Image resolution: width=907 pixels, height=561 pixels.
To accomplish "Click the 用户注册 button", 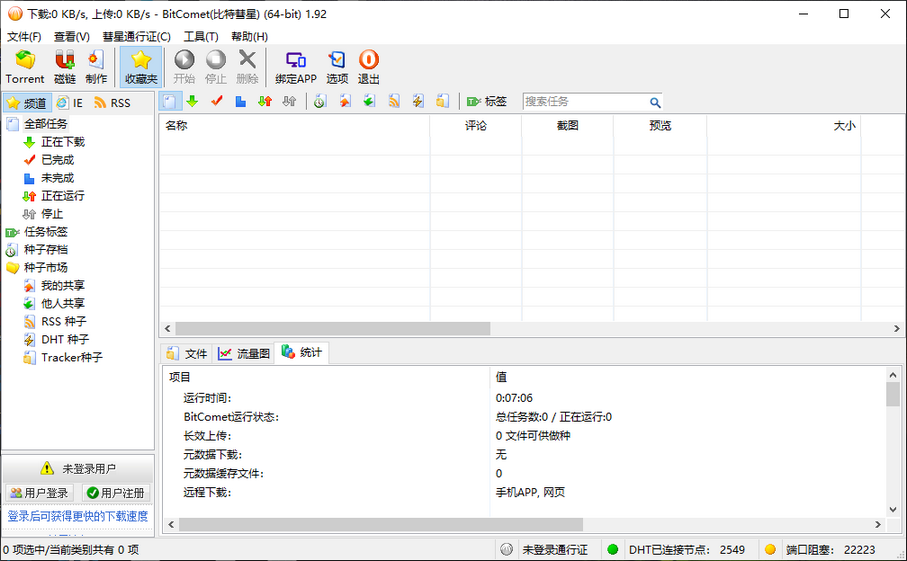I will coord(116,493).
